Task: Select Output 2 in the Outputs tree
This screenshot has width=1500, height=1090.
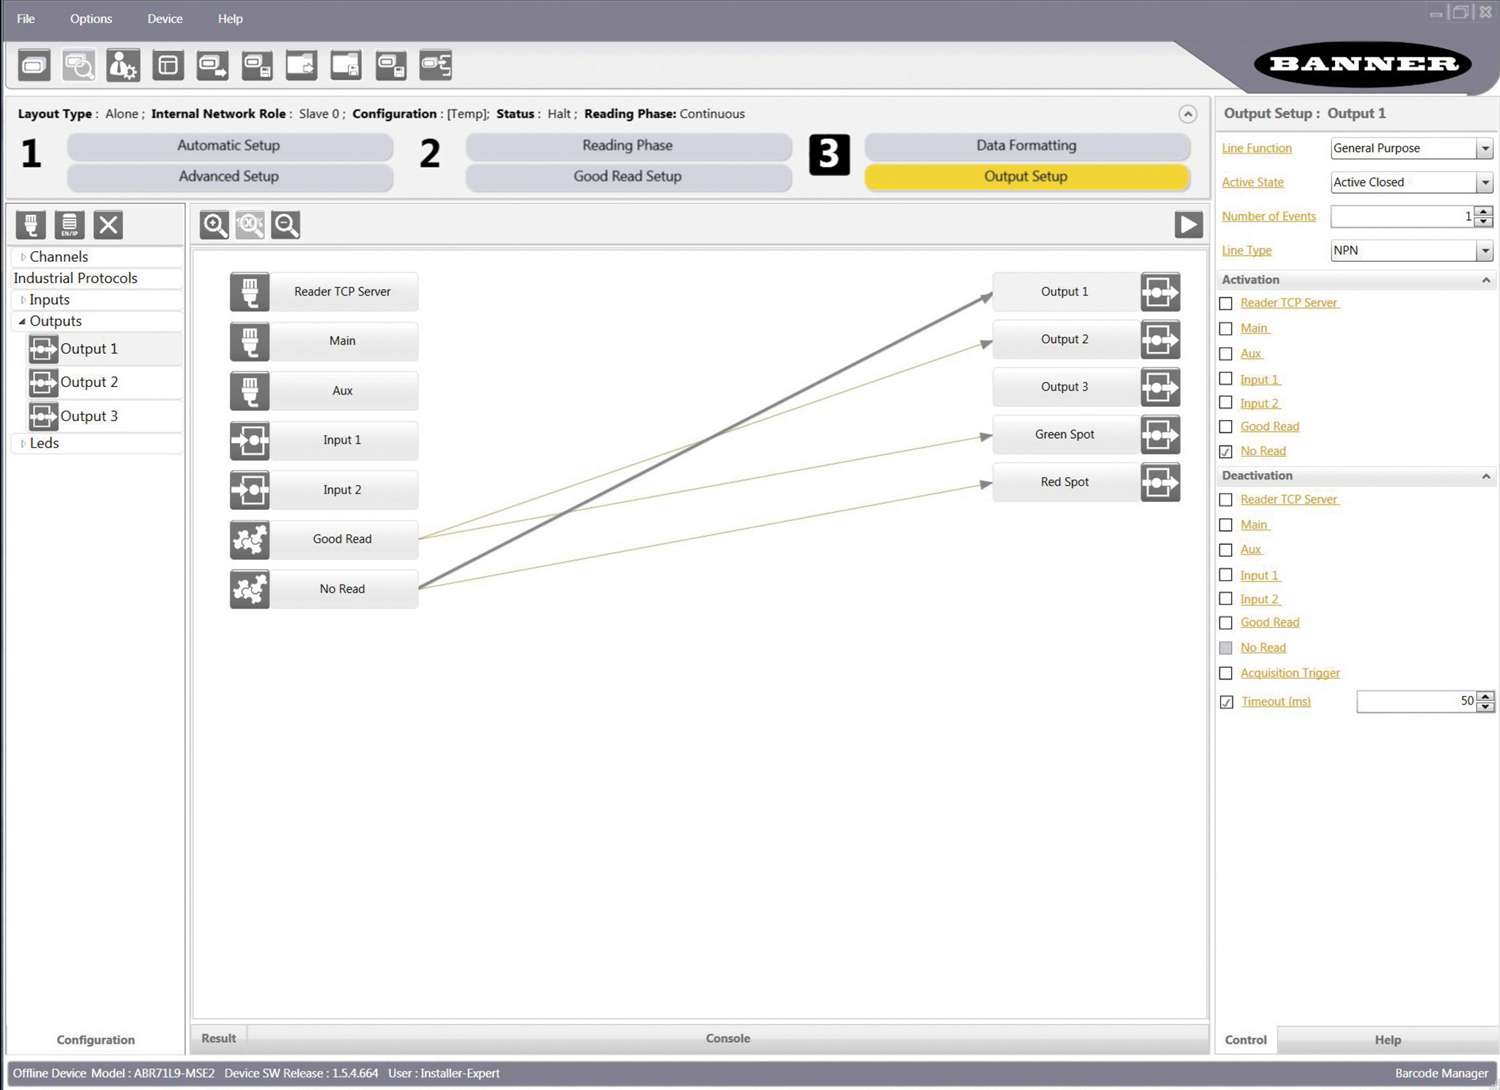Action: [90, 381]
